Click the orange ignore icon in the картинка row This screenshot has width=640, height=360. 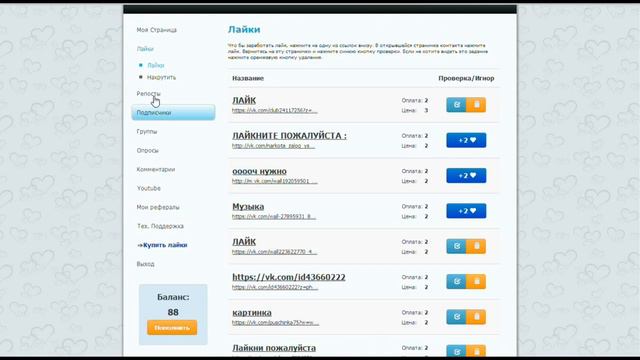point(476,317)
